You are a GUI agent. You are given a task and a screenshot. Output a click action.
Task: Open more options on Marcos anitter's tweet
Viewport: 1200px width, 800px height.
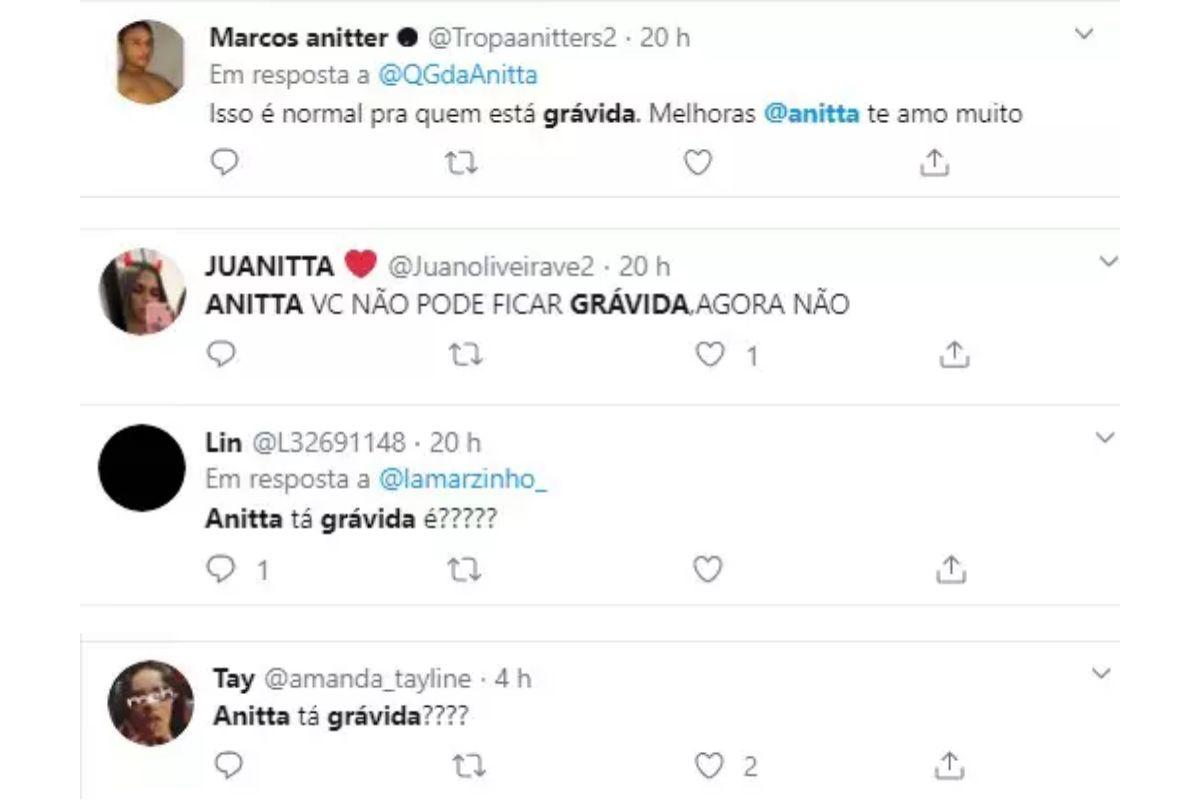[1084, 35]
